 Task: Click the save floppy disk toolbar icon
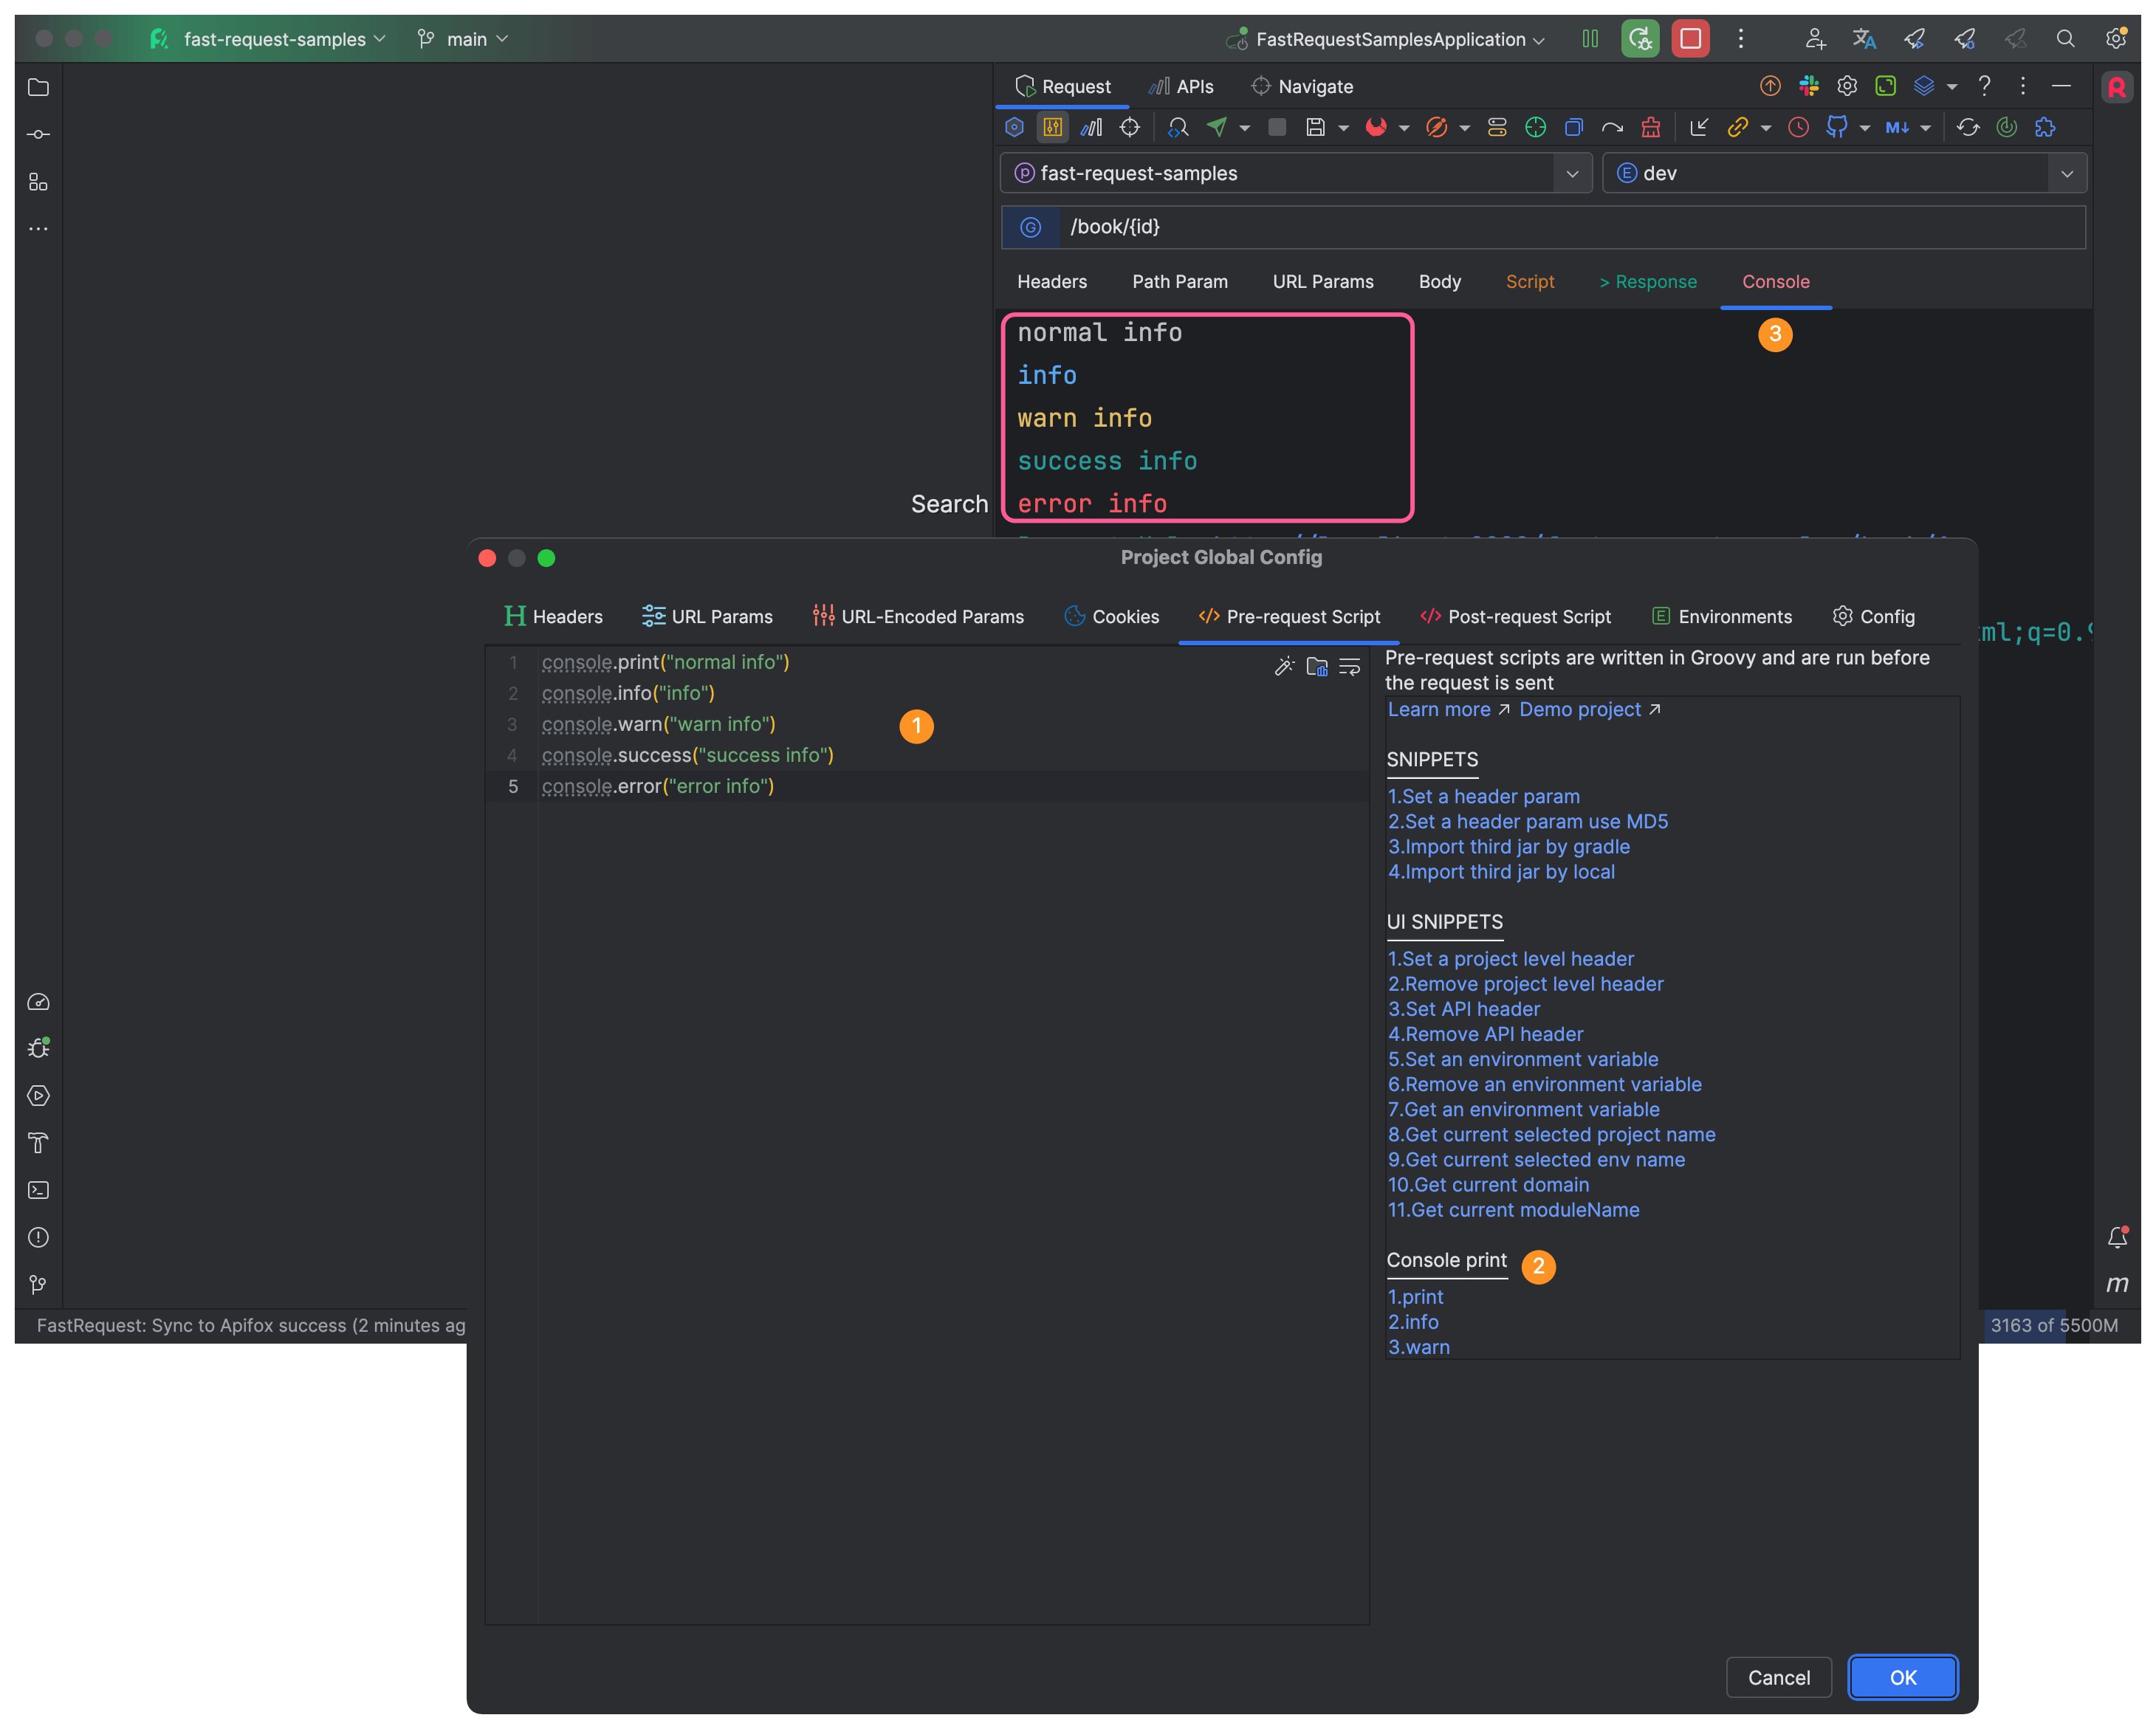(1315, 127)
